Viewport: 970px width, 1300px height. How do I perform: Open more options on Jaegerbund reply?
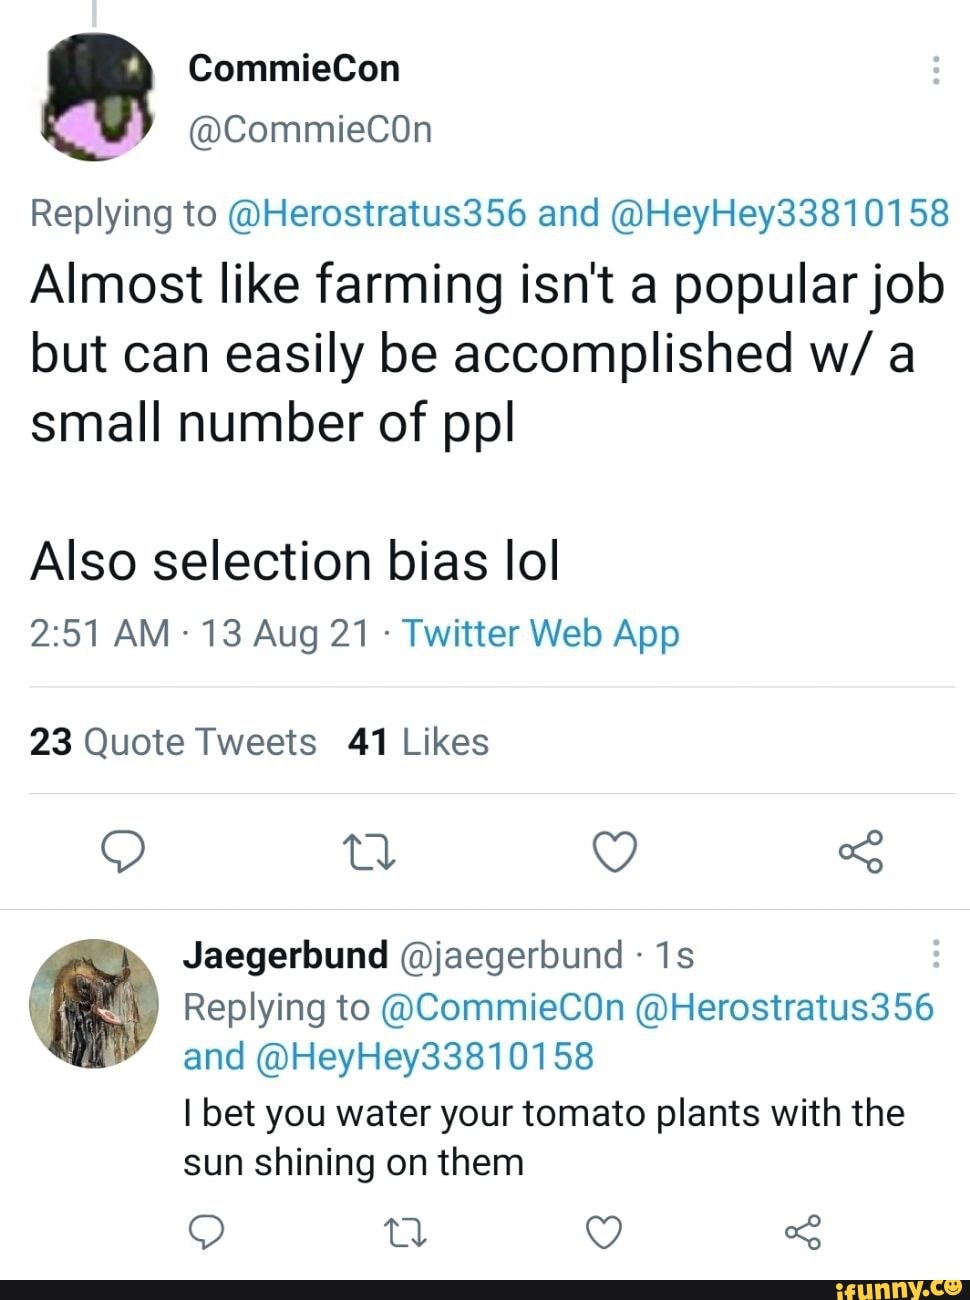point(935,954)
